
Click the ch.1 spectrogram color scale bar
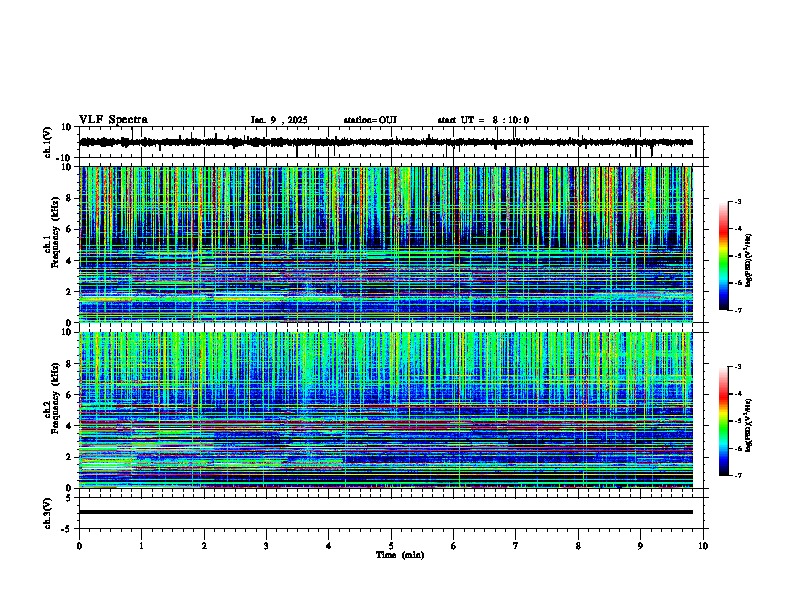(x=723, y=256)
